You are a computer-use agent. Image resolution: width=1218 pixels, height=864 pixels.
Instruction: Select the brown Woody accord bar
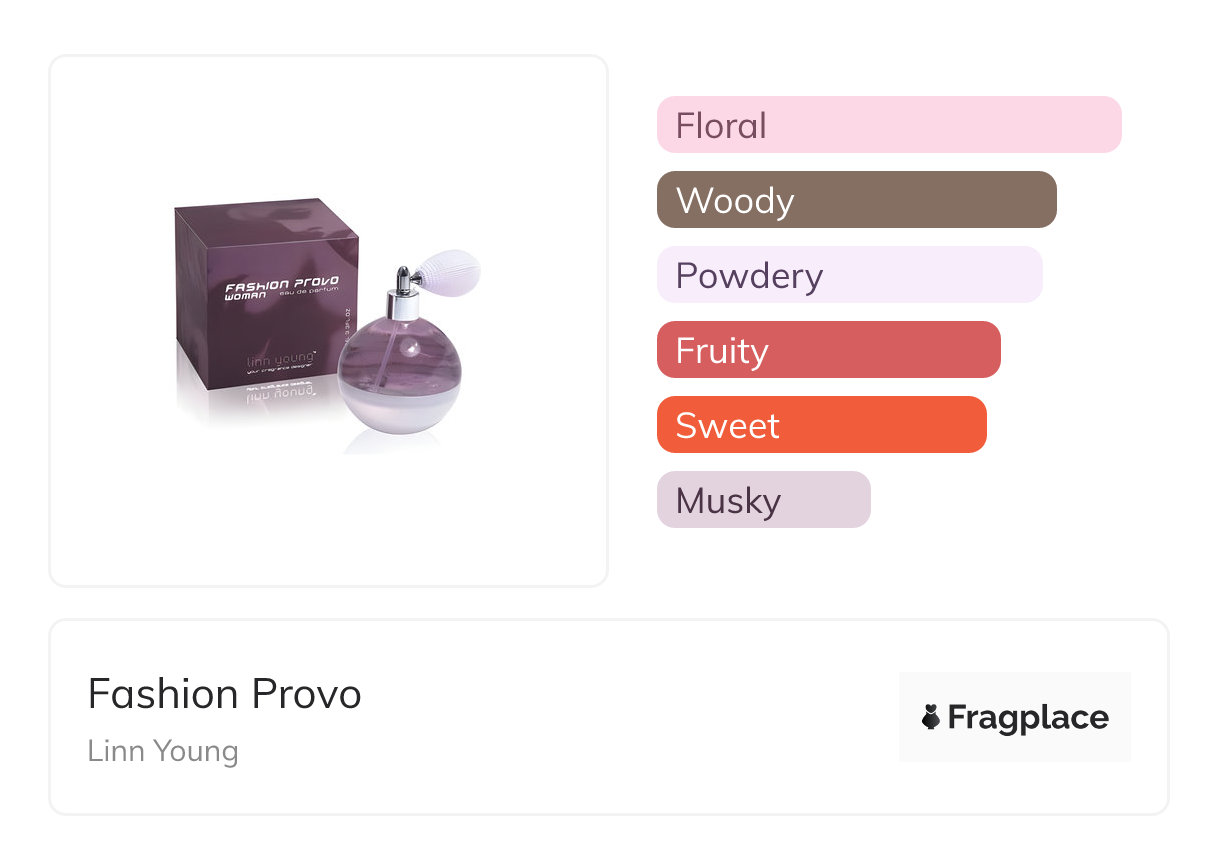(856, 200)
